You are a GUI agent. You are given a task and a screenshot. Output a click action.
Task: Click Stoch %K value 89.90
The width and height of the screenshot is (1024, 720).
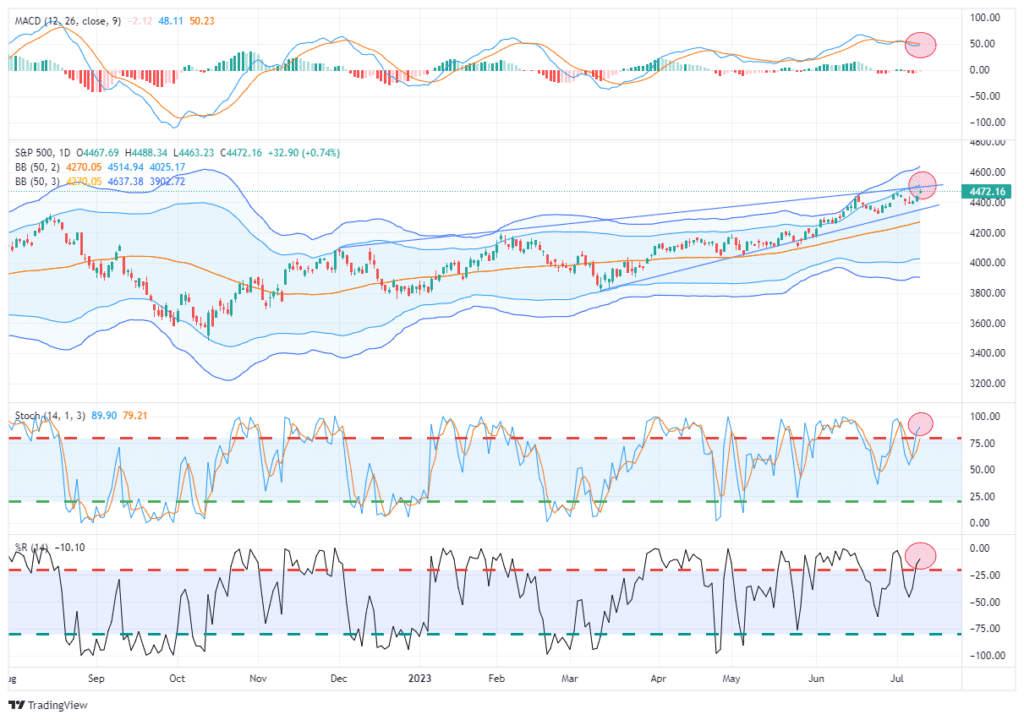104,416
